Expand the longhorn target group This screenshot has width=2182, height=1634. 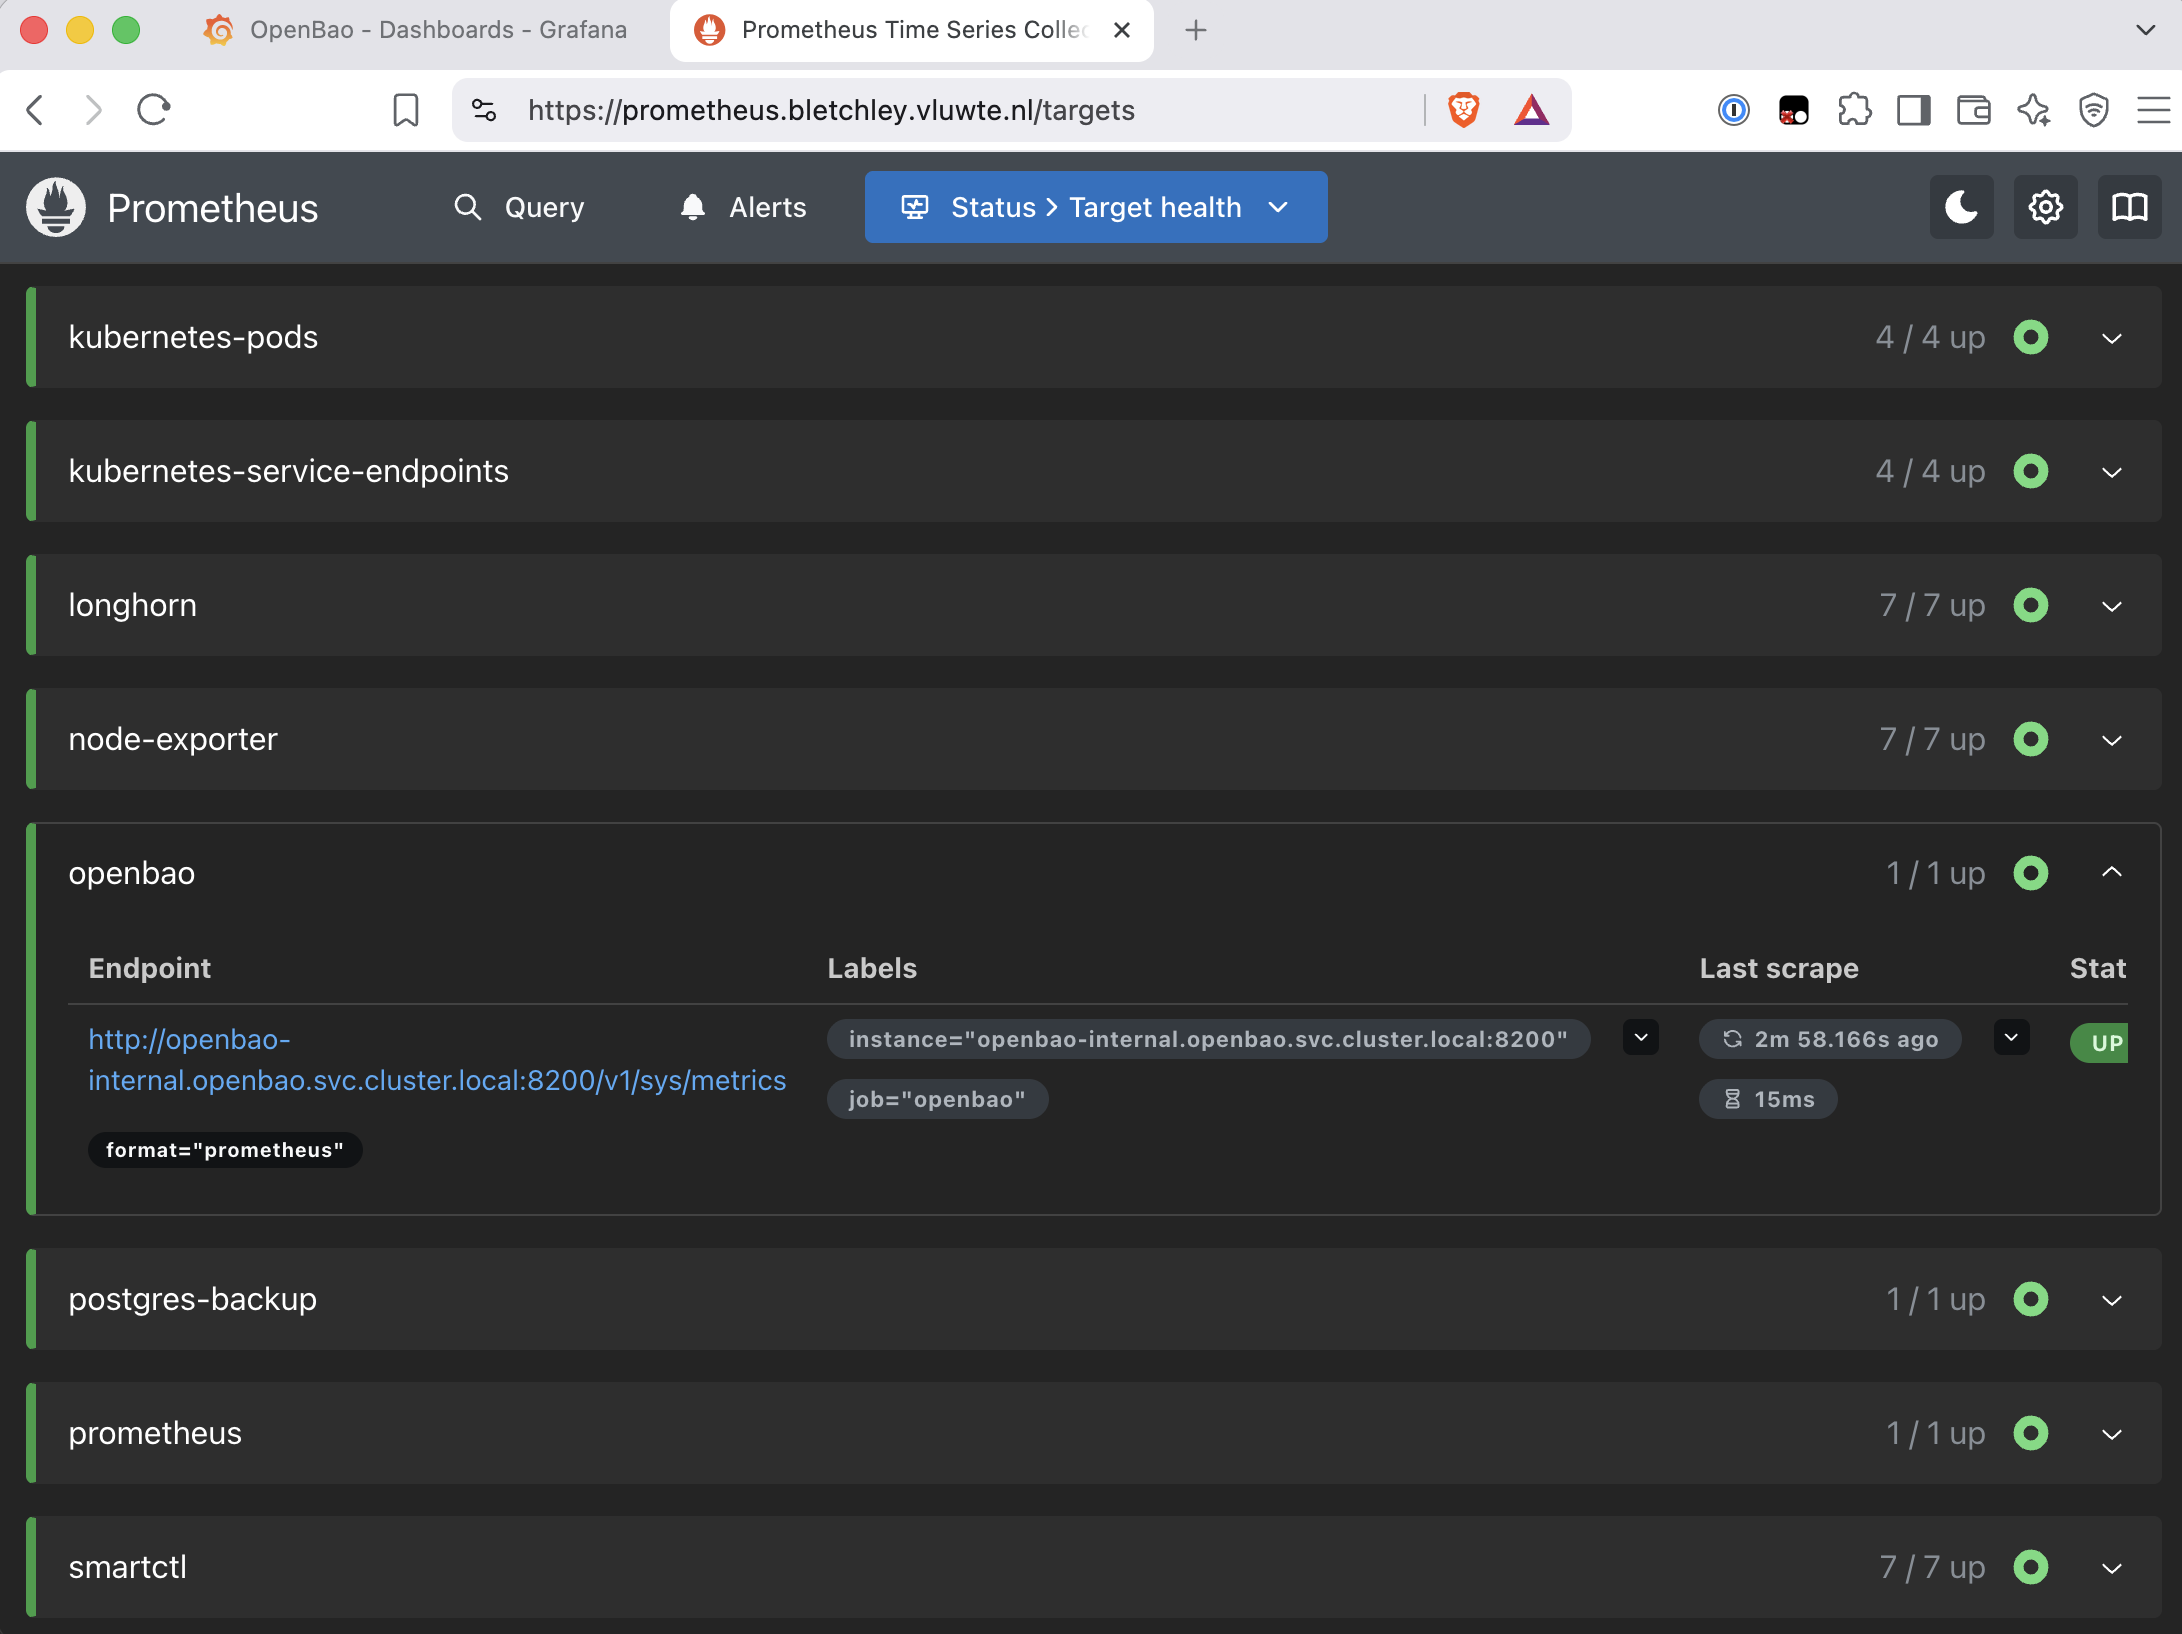[x=2111, y=606]
